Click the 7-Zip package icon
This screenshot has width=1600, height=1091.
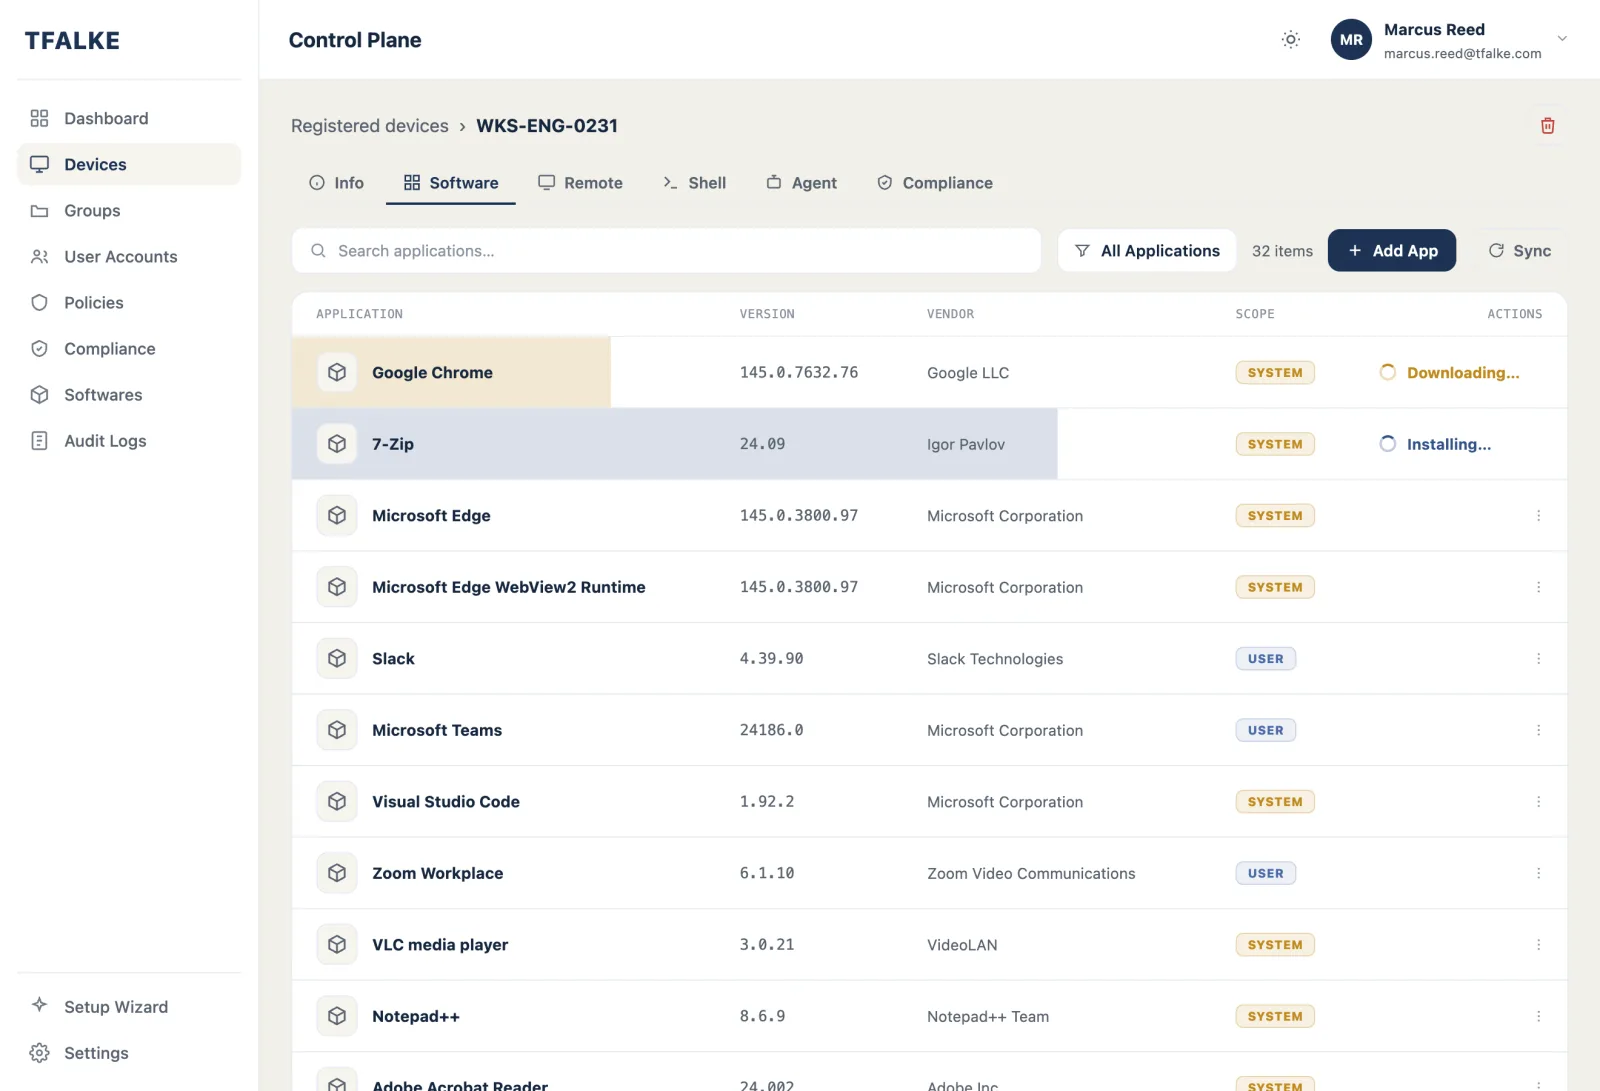(337, 443)
